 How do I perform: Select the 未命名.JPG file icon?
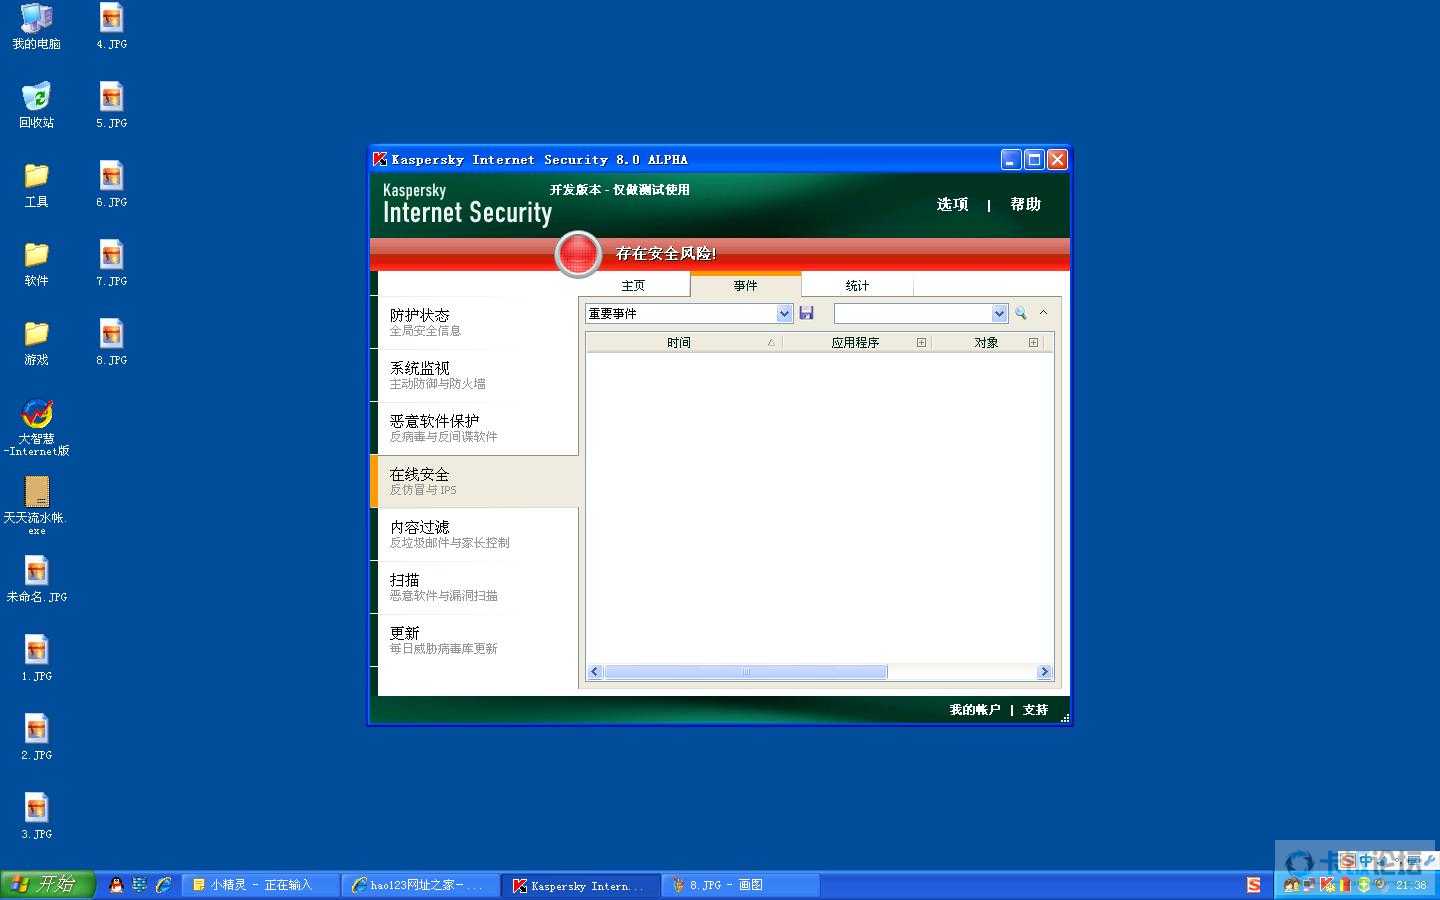click(37, 580)
